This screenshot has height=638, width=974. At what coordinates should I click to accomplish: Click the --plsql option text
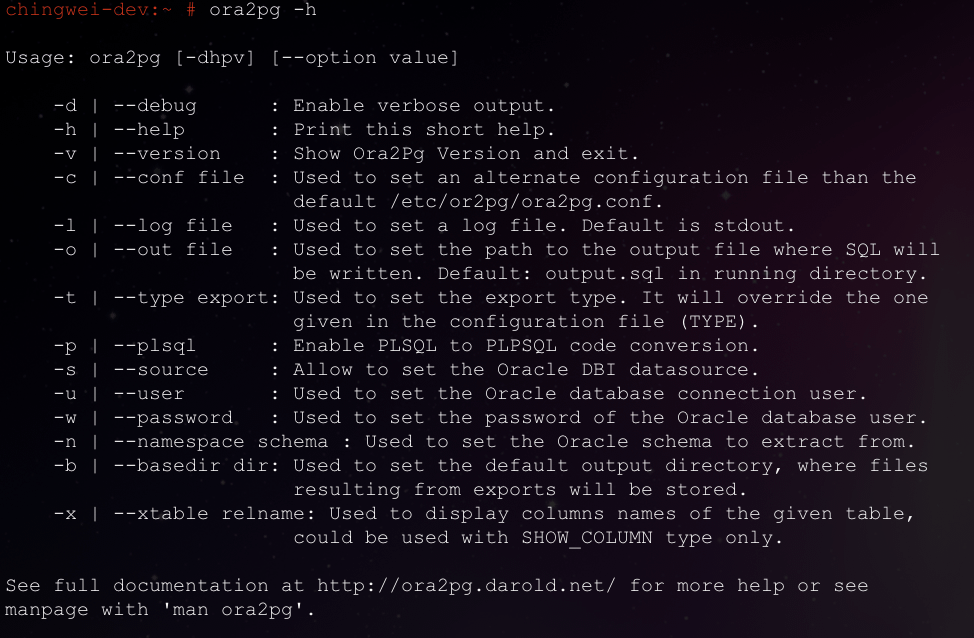point(155,345)
